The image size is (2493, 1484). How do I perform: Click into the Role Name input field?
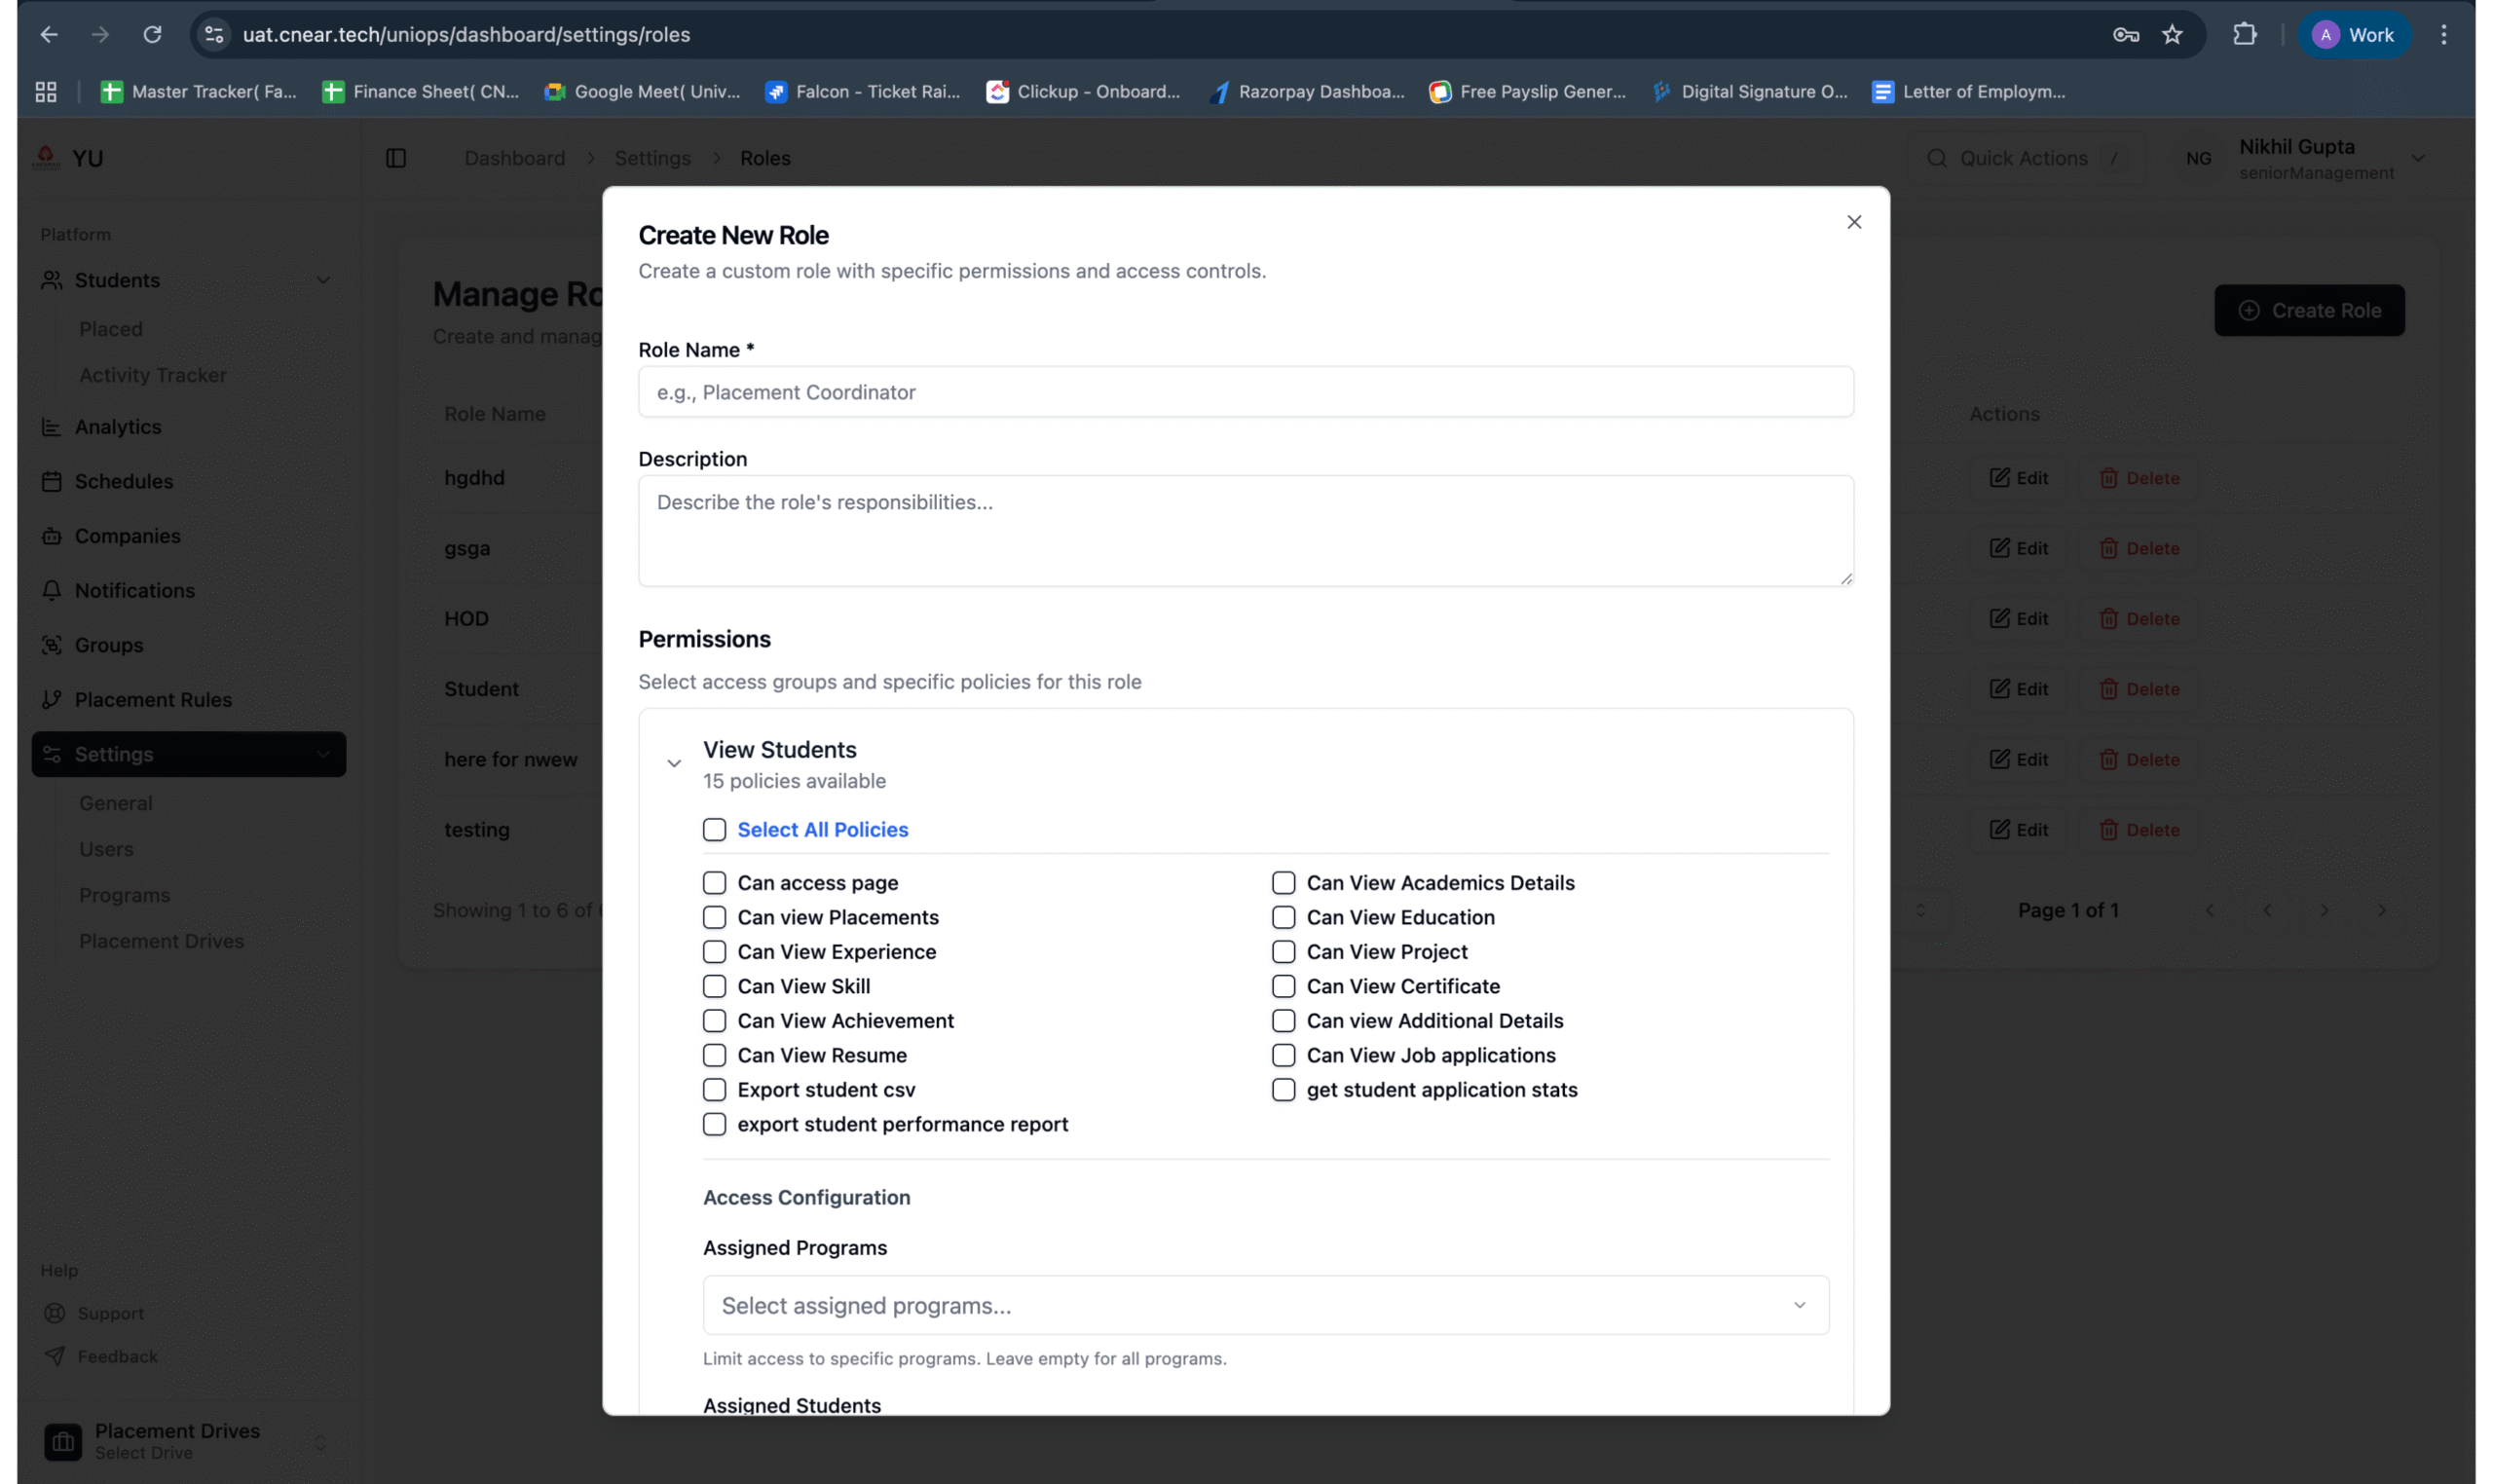(1245, 392)
